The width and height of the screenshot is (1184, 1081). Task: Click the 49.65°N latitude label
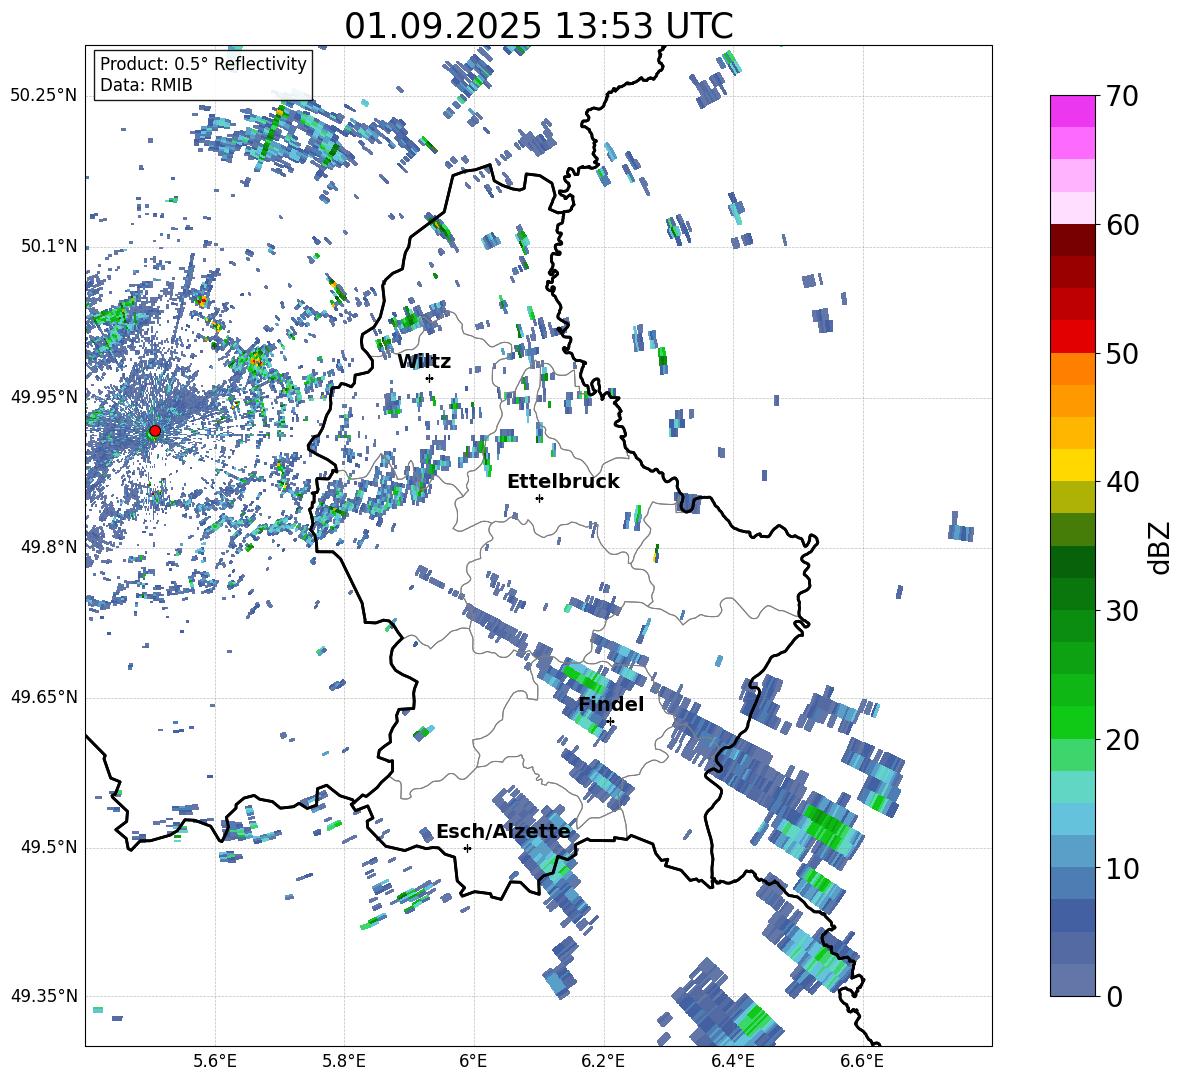point(44,697)
